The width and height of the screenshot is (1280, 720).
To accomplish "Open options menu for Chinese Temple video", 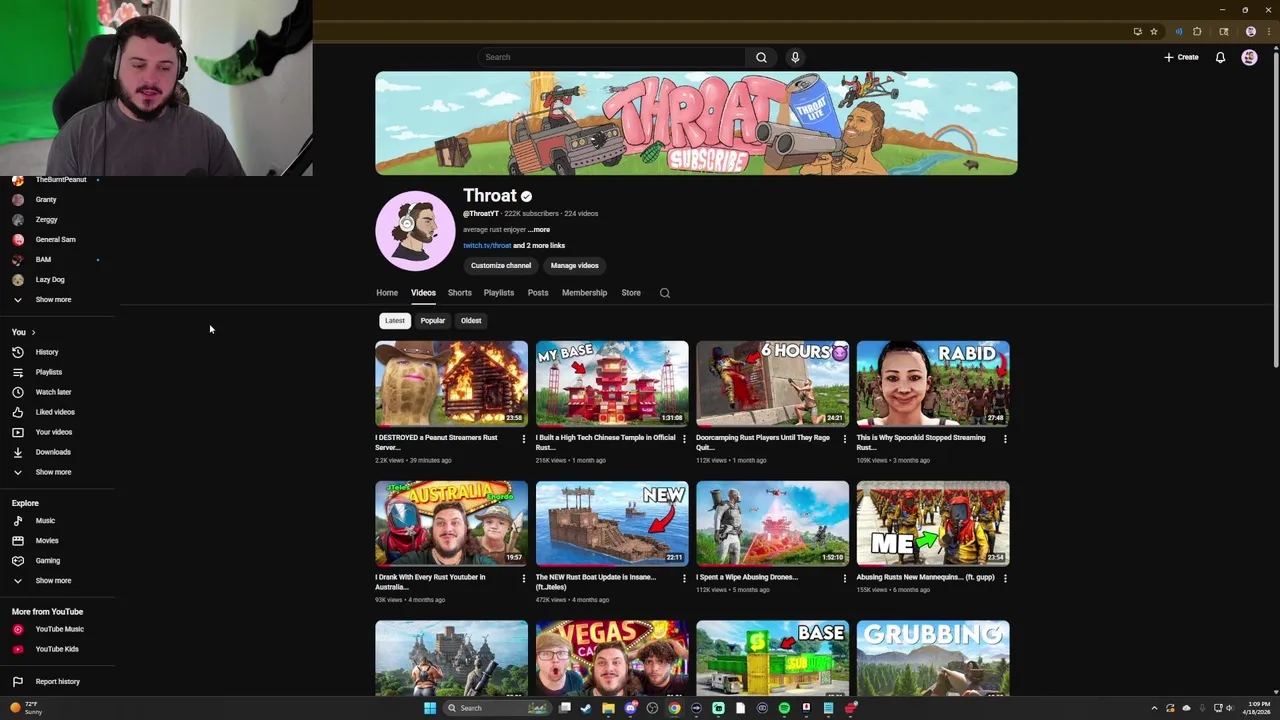I will click(684, 438).
